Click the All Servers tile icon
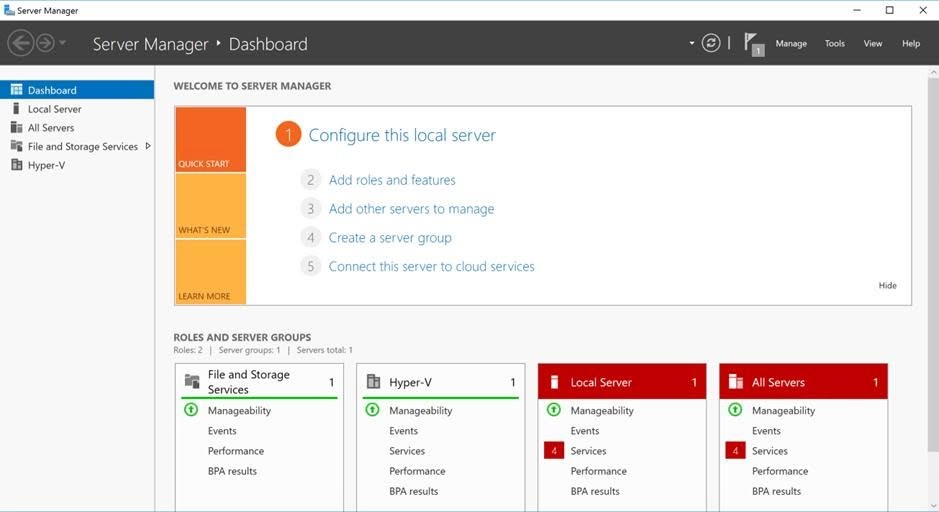 [x=736, y=381]
